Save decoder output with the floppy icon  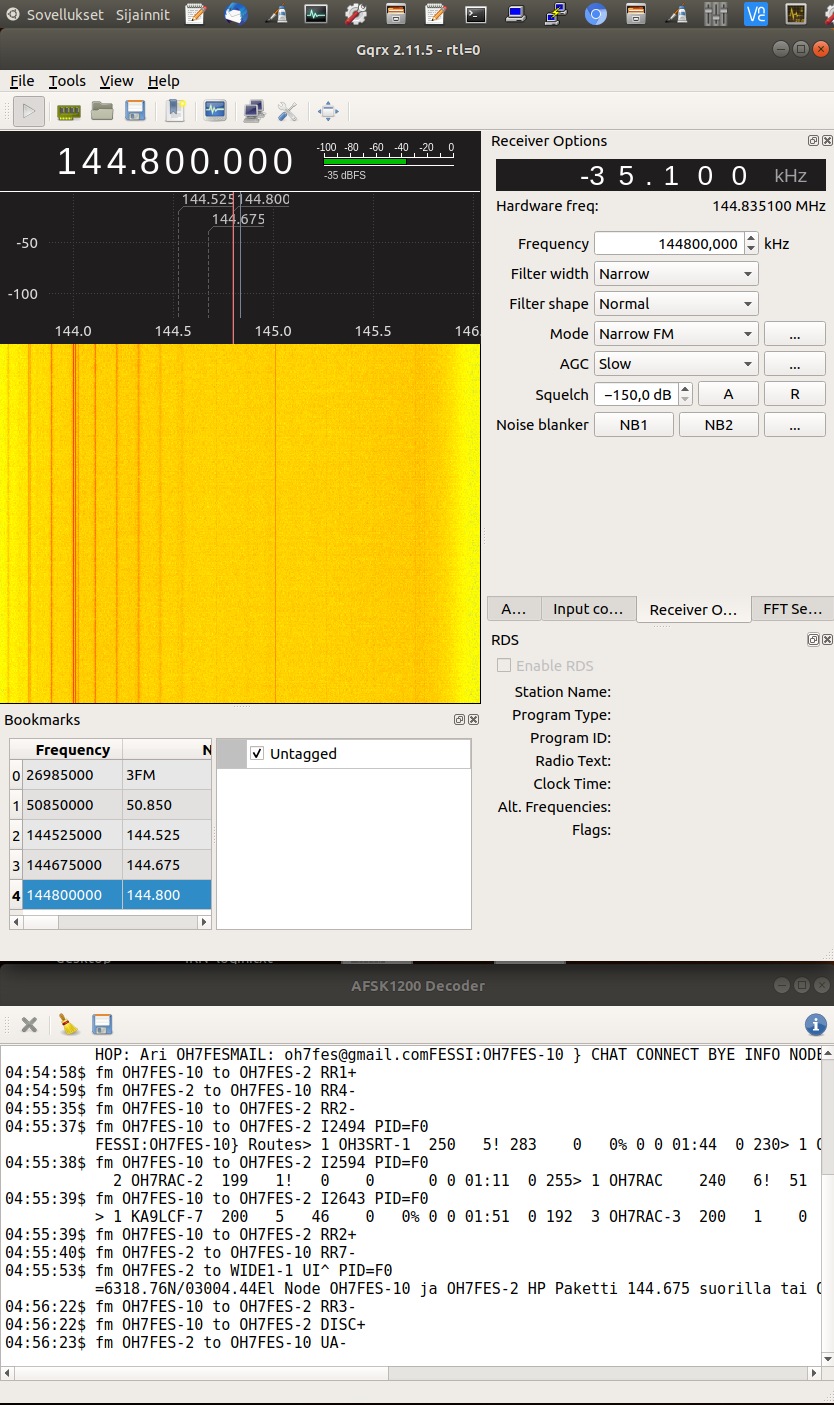coord(102,1024)
